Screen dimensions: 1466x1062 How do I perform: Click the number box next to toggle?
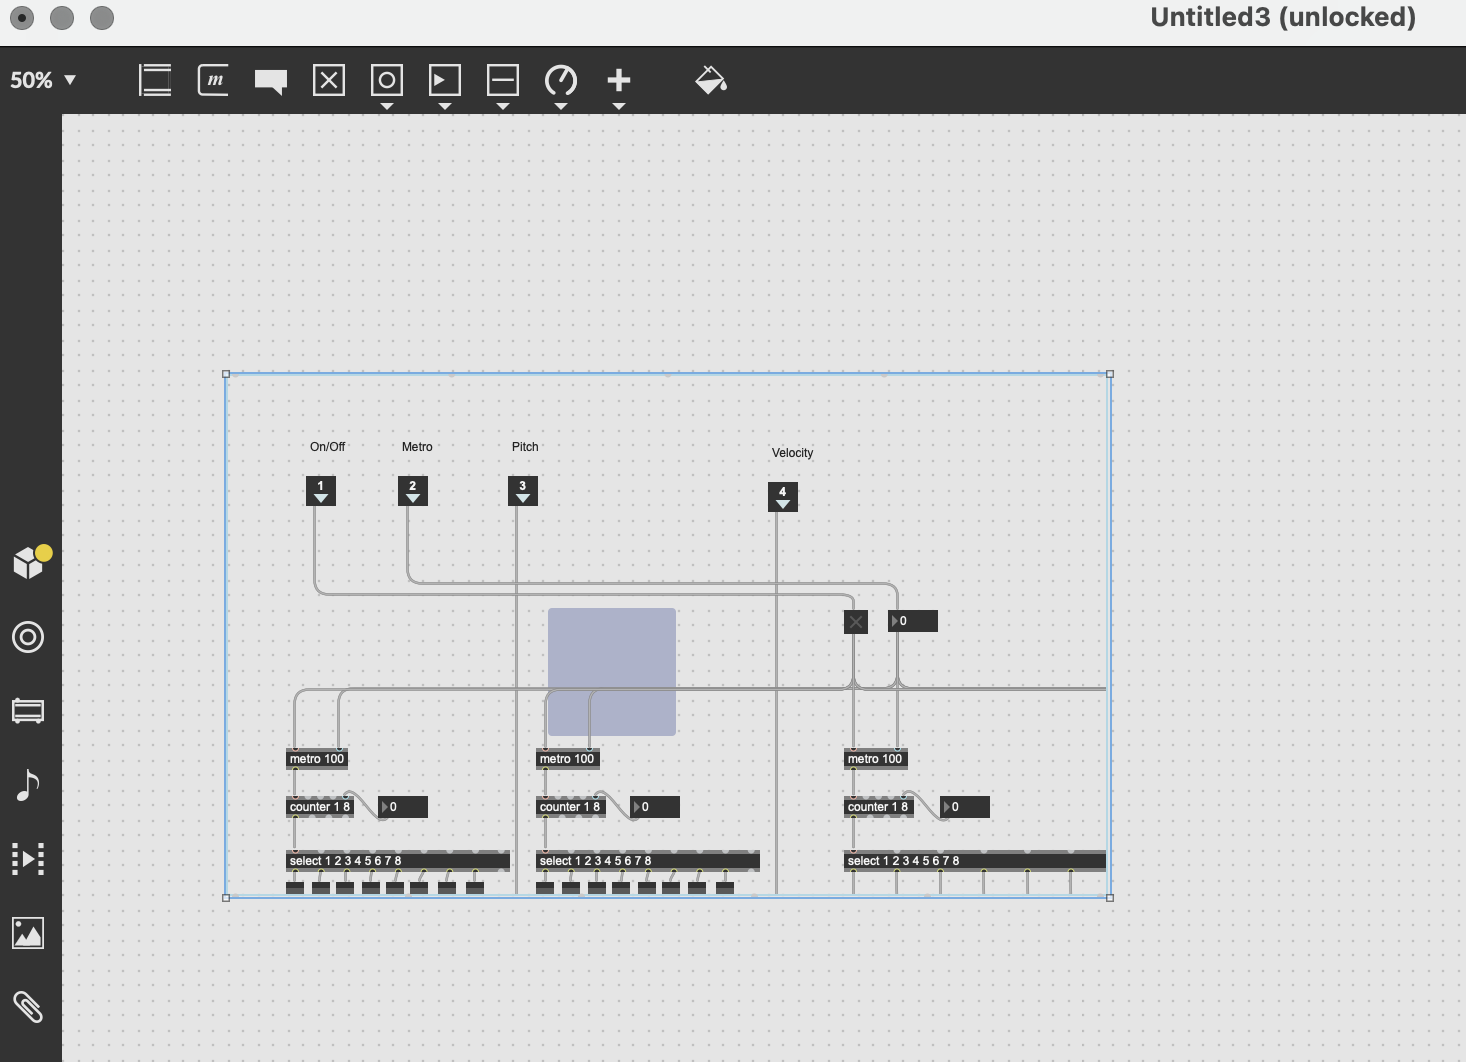[x=914, y=621]
